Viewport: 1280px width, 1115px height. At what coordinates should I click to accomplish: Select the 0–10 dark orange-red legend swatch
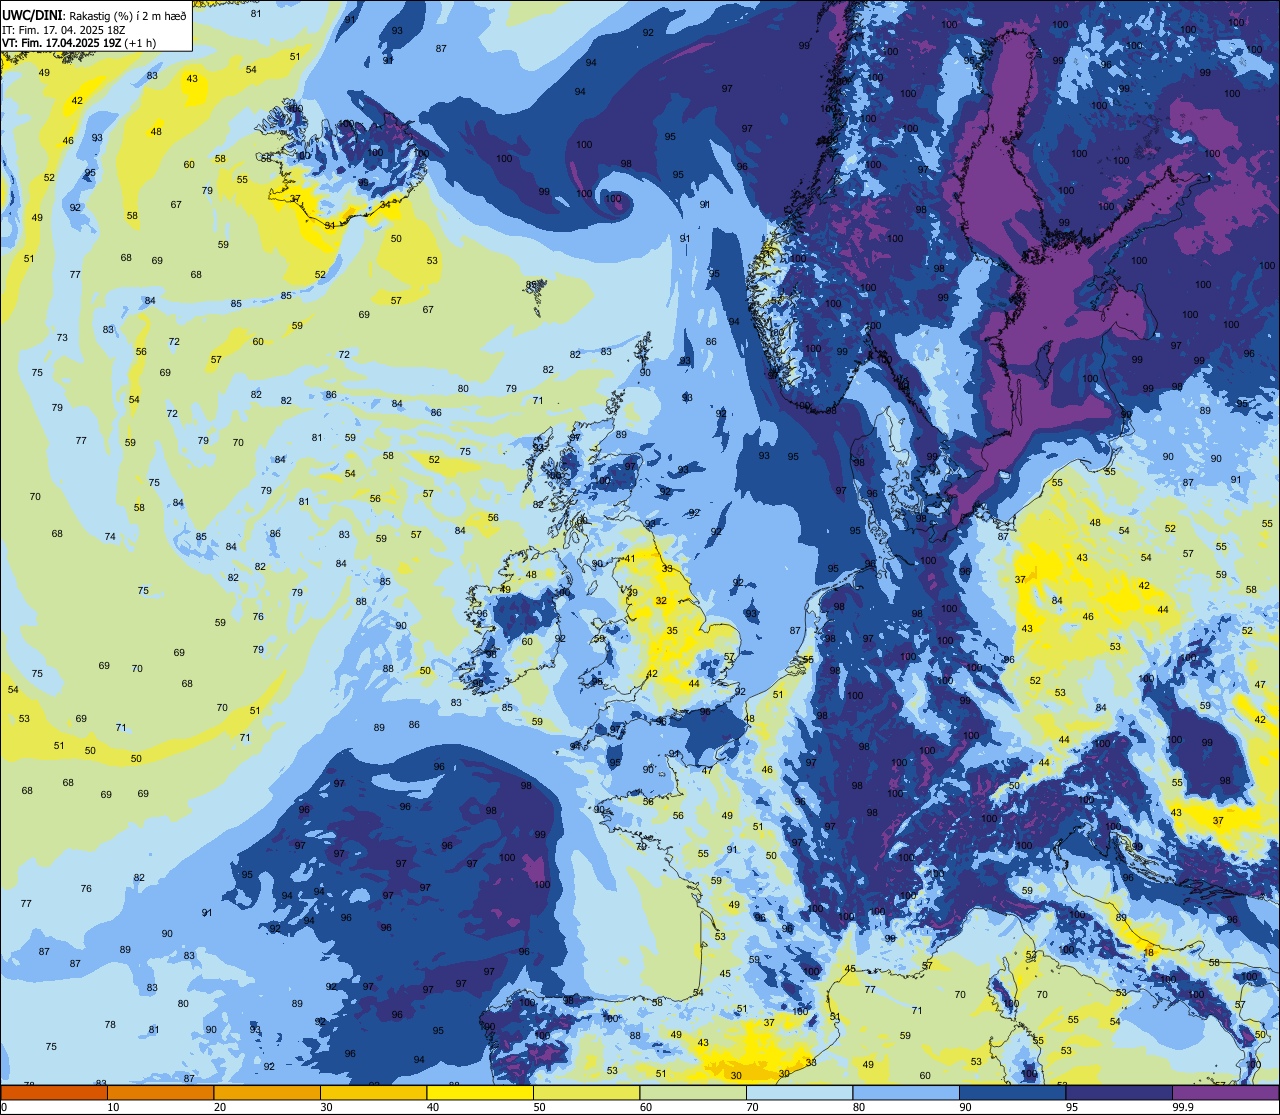click(x=54, y=1093)
